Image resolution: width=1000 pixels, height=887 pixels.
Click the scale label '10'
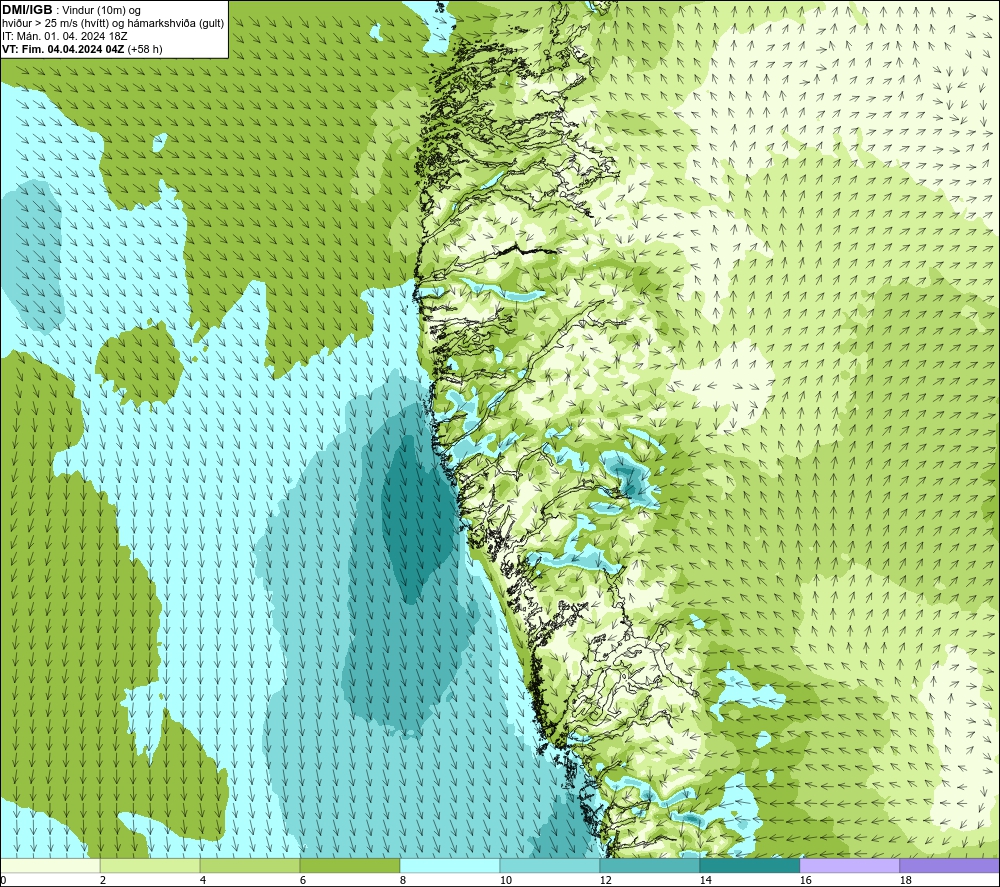point(506,881)
